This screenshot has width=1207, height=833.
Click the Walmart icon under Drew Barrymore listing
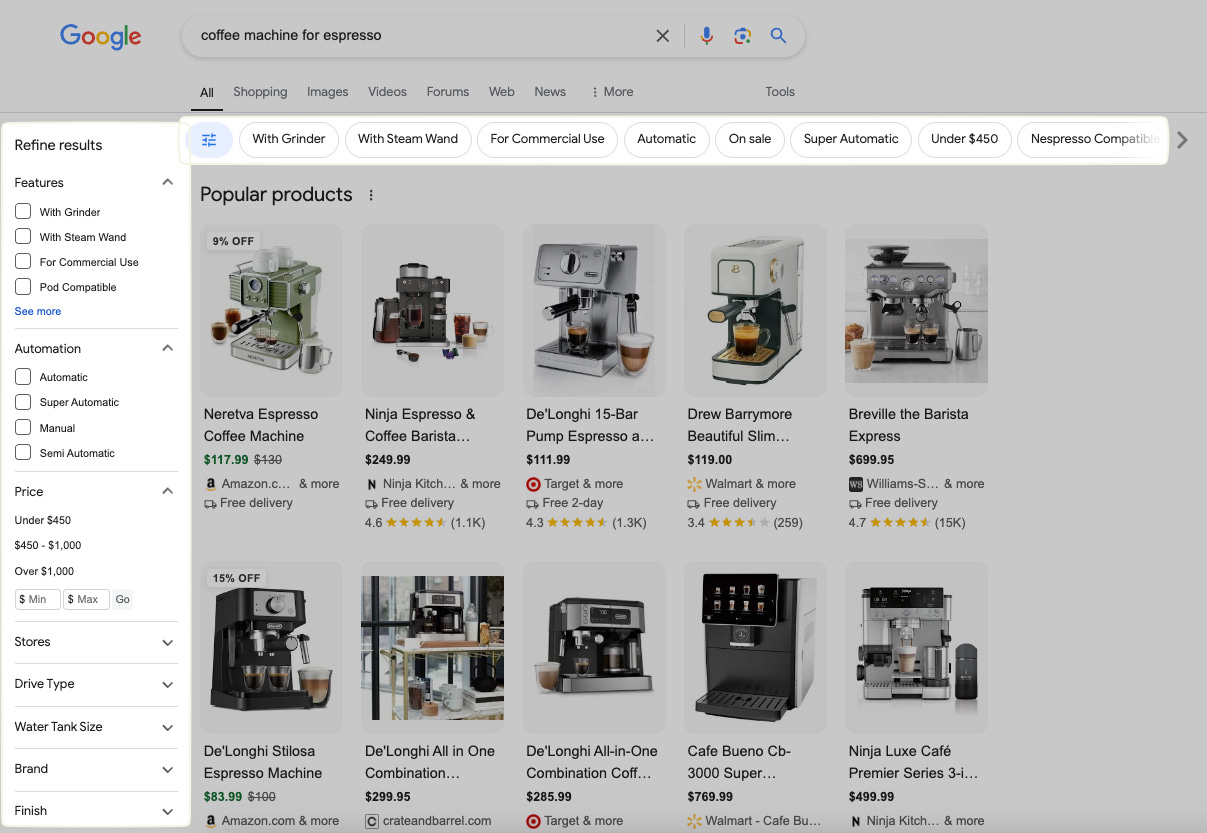click(x=694, y=484)
